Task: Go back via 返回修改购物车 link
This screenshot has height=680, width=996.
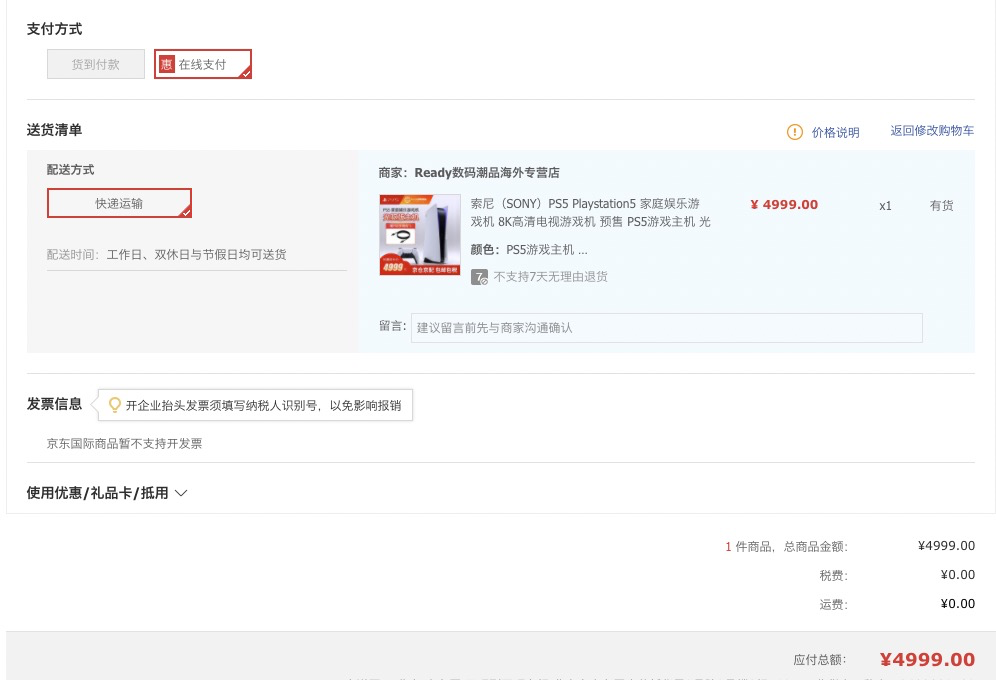Action: [932, 131]
